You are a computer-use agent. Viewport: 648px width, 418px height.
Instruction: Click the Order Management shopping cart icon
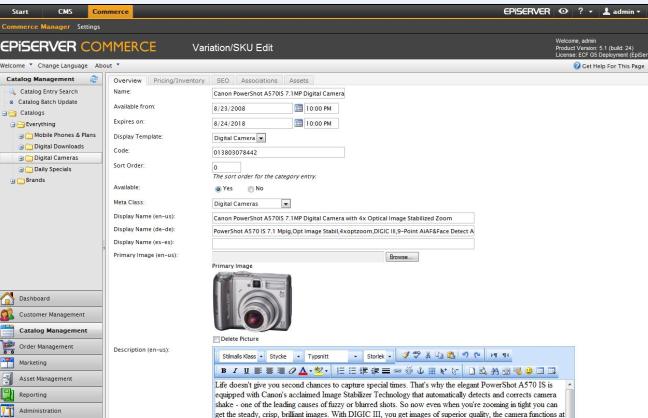point(10,348)
